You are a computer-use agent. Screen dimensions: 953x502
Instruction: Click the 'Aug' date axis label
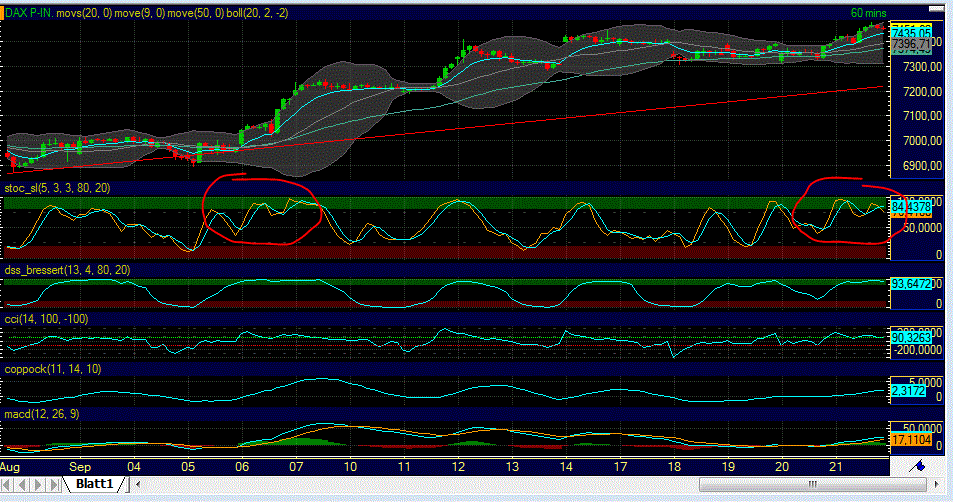[10, 467]
